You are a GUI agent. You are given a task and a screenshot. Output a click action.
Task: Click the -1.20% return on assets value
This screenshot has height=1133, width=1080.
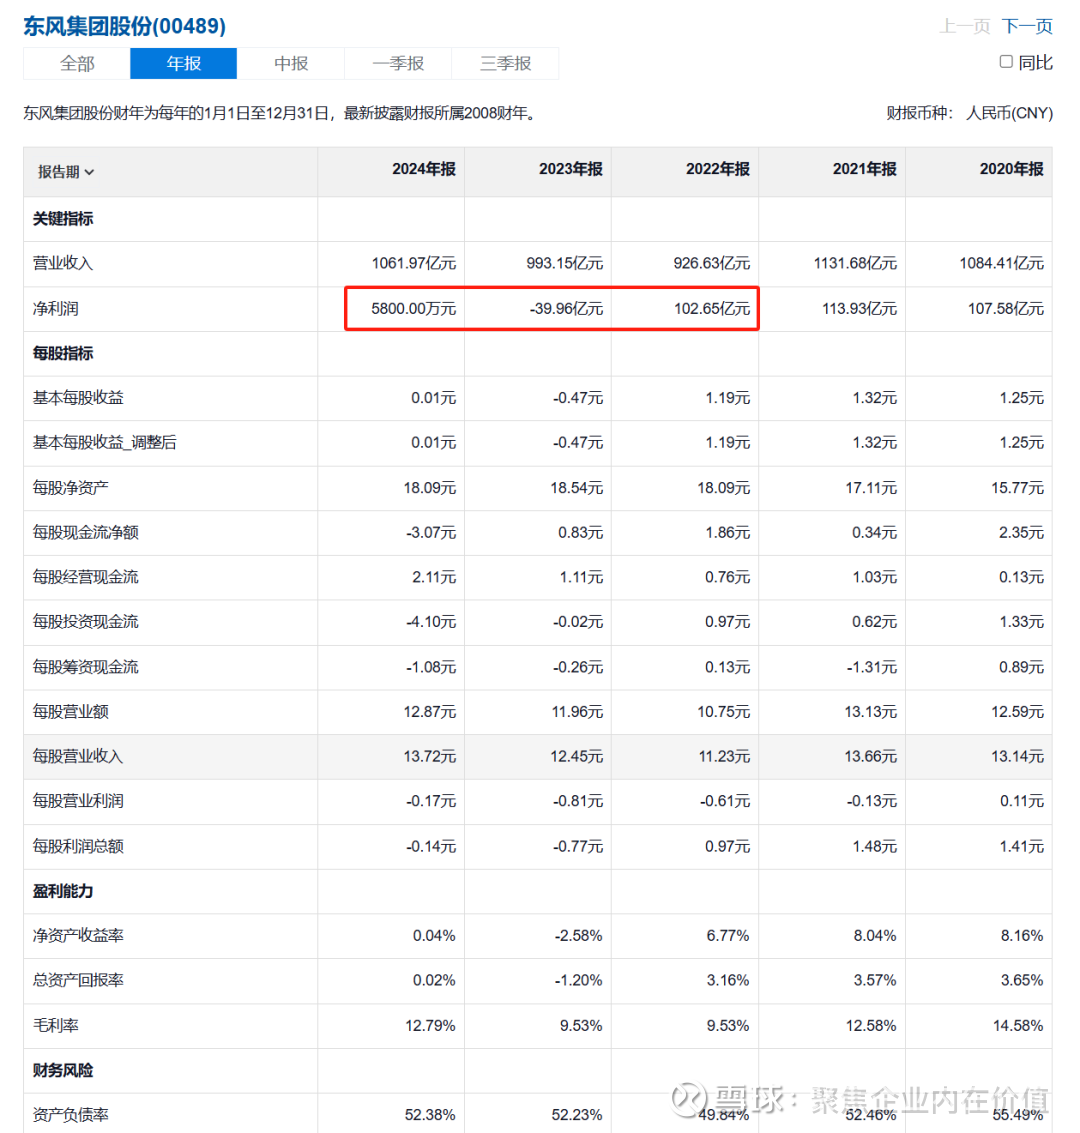(579, 980)
